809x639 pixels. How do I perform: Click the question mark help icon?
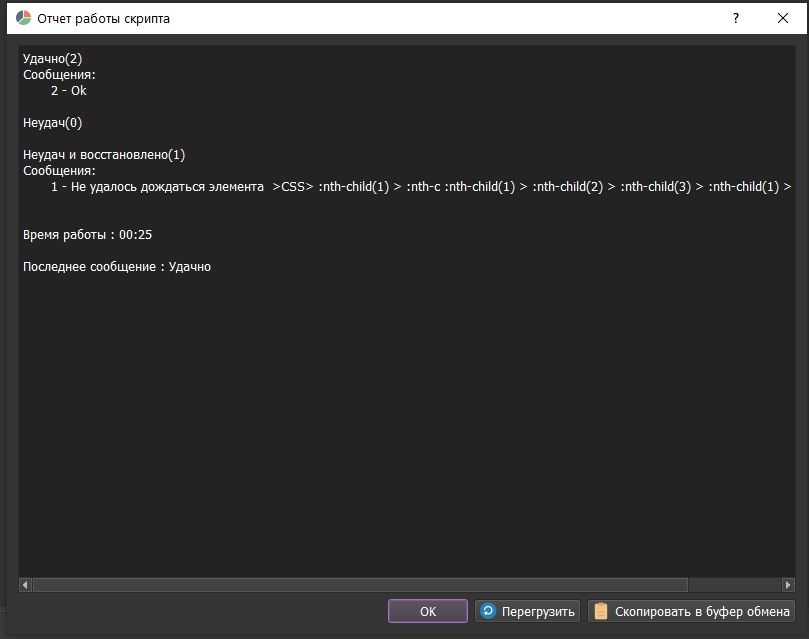pyautogui.click(x=735, y=18)
